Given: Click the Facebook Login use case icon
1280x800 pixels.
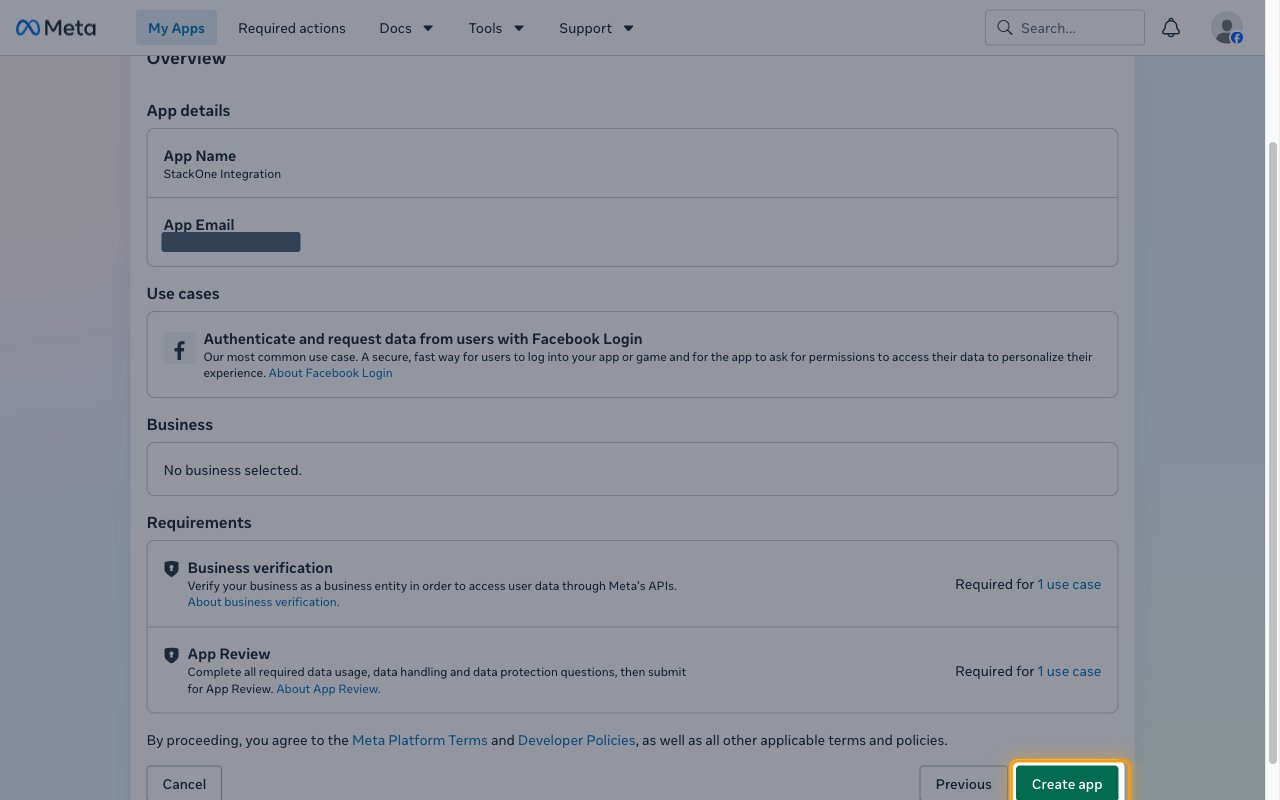Looking at the screenshot, I should (x=179, y=350).
